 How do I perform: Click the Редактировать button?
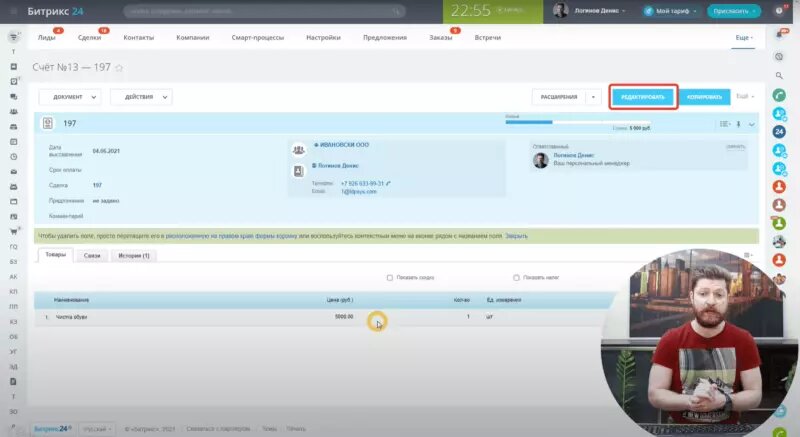pos(643,97)
